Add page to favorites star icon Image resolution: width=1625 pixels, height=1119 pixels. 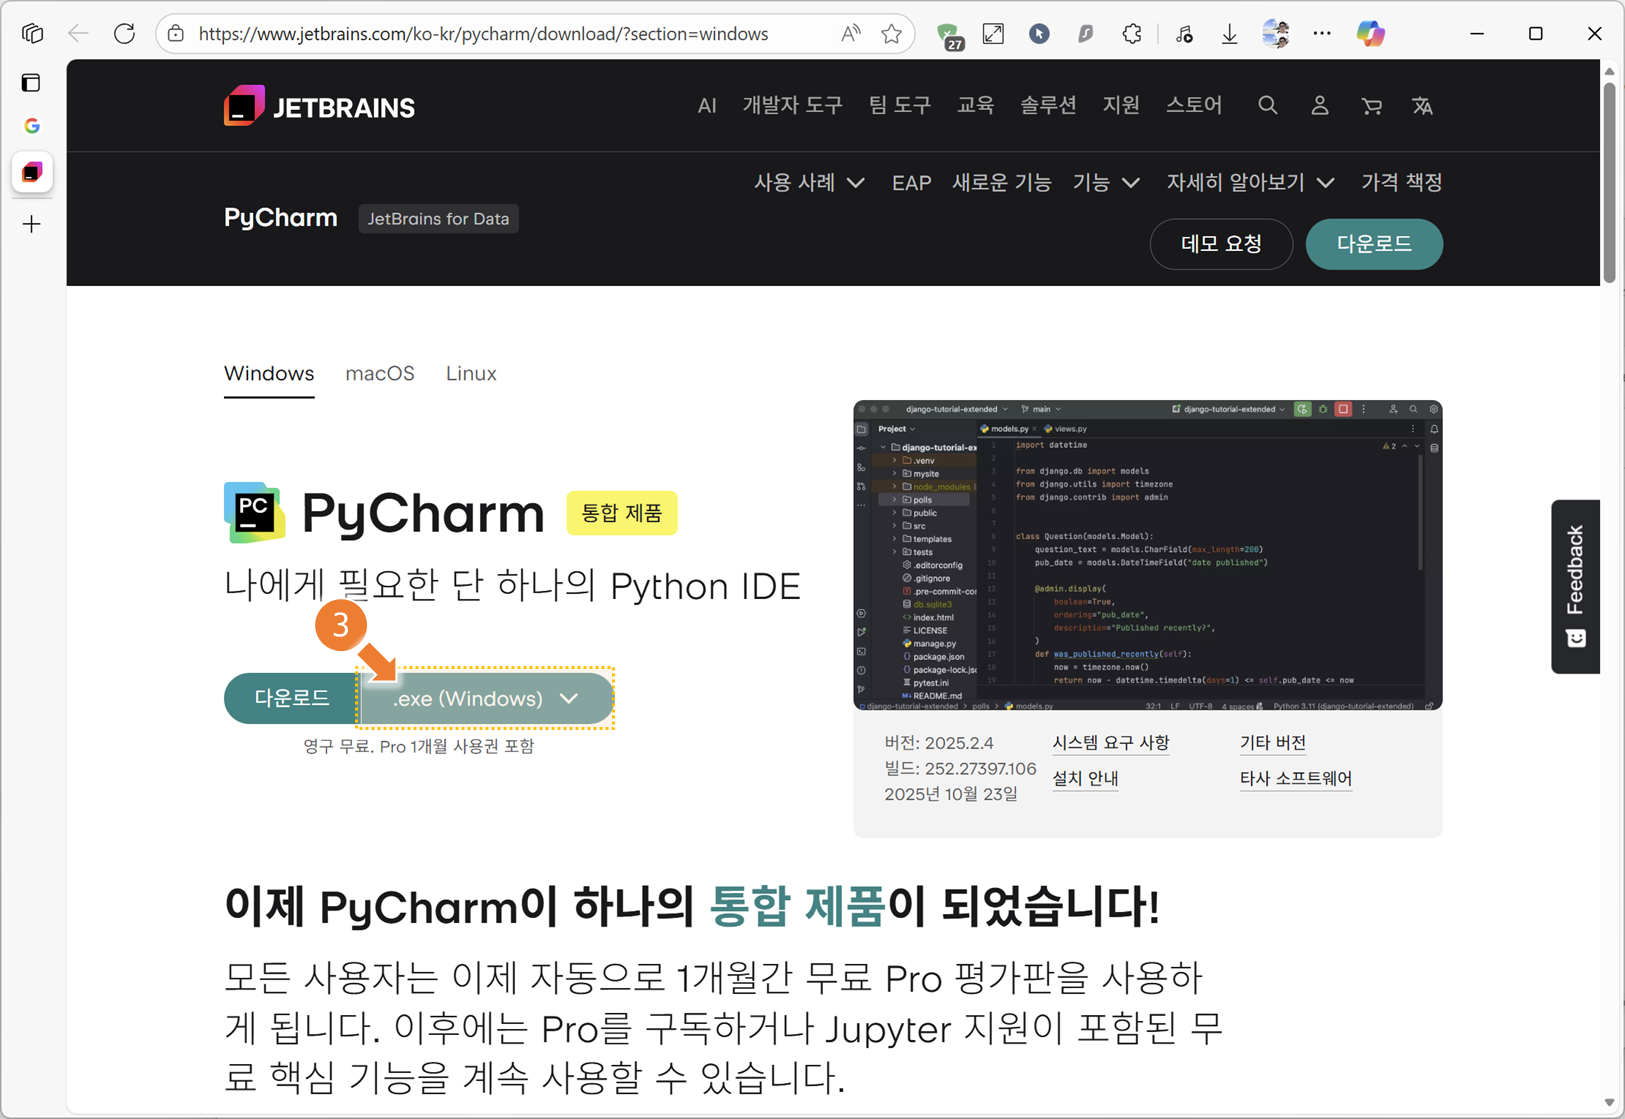[x=892, y=34]
